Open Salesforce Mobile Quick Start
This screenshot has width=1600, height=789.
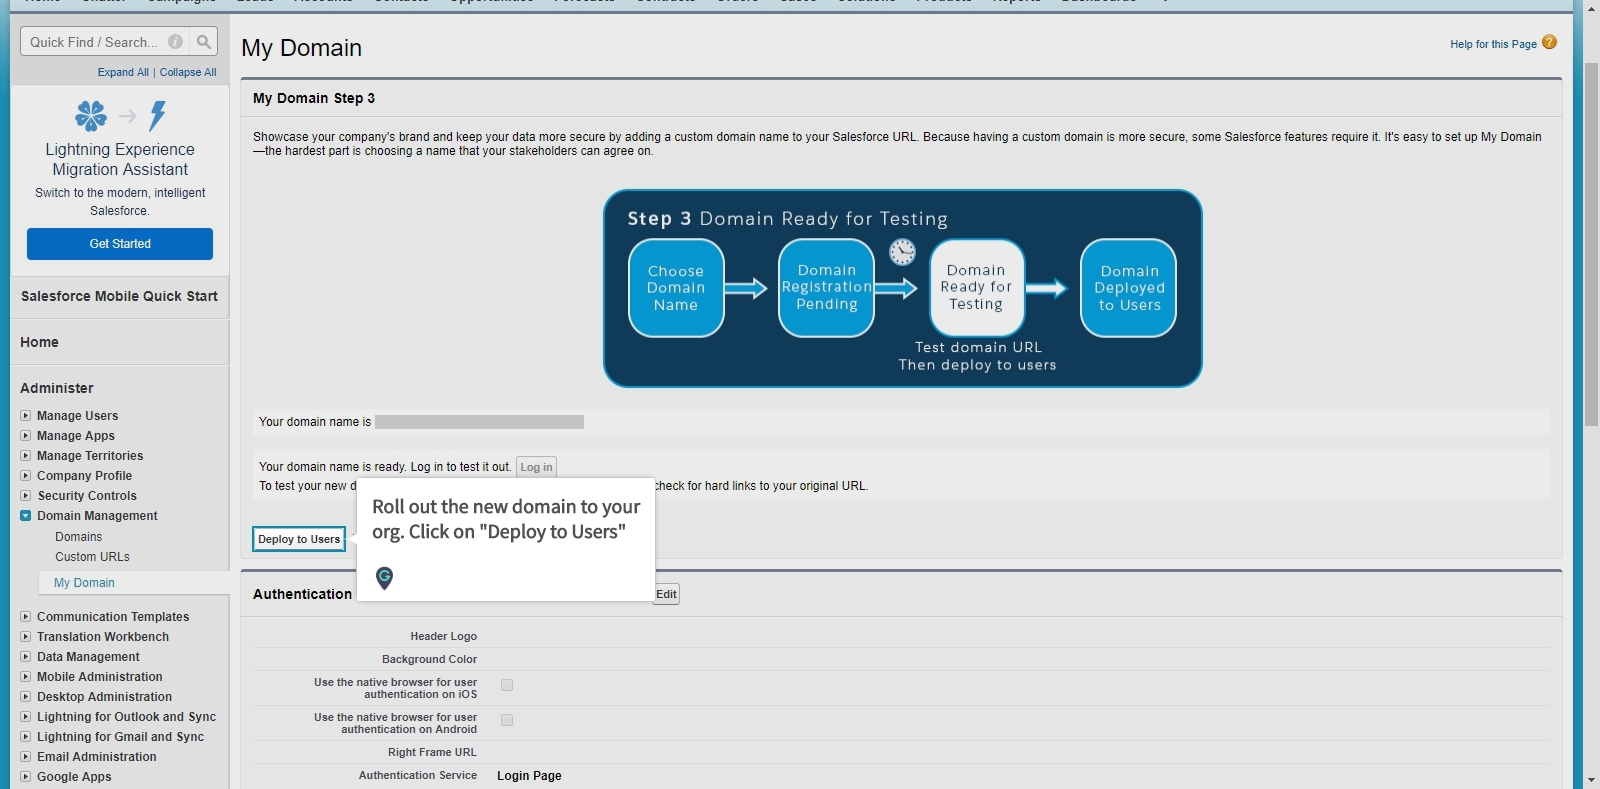point(119,296)
